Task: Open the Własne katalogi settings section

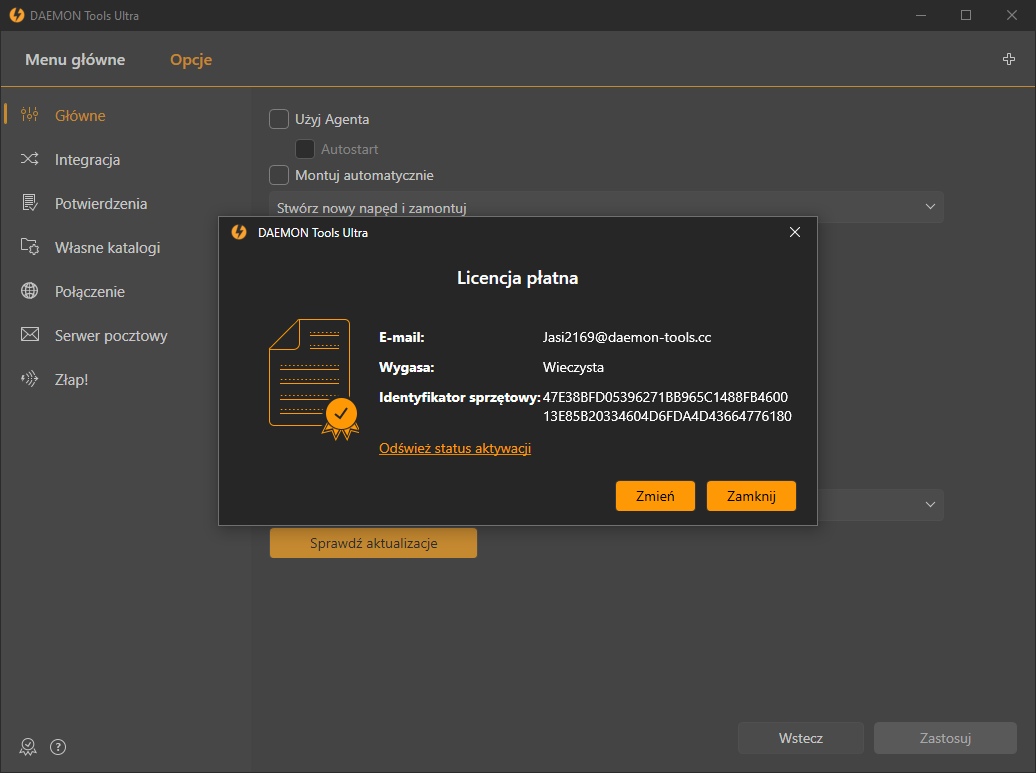Action: (x=108, y=248)
